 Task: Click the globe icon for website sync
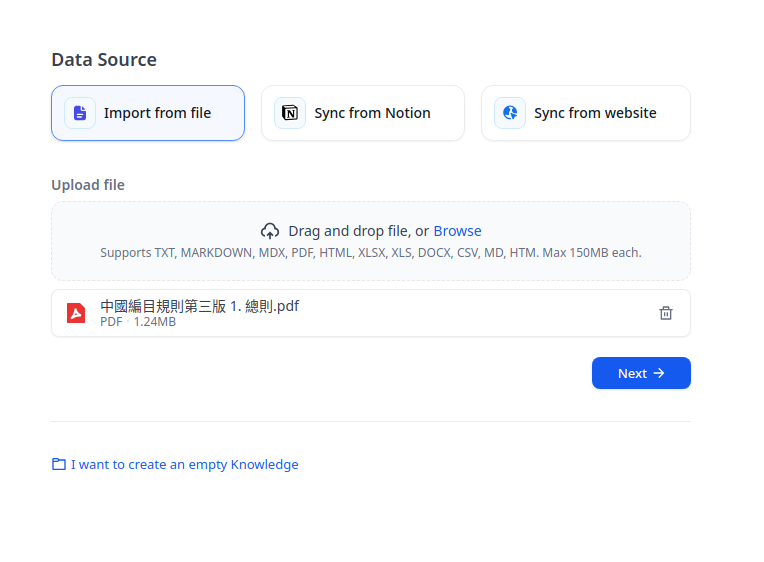(510, 113)
